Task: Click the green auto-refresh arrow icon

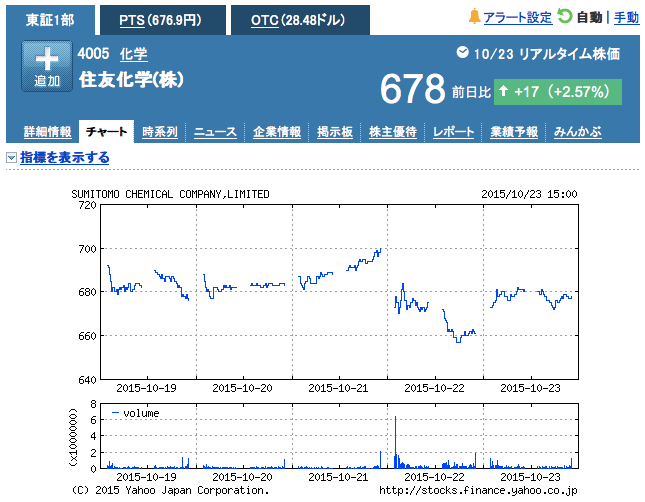Action: (x=565, y=17)
